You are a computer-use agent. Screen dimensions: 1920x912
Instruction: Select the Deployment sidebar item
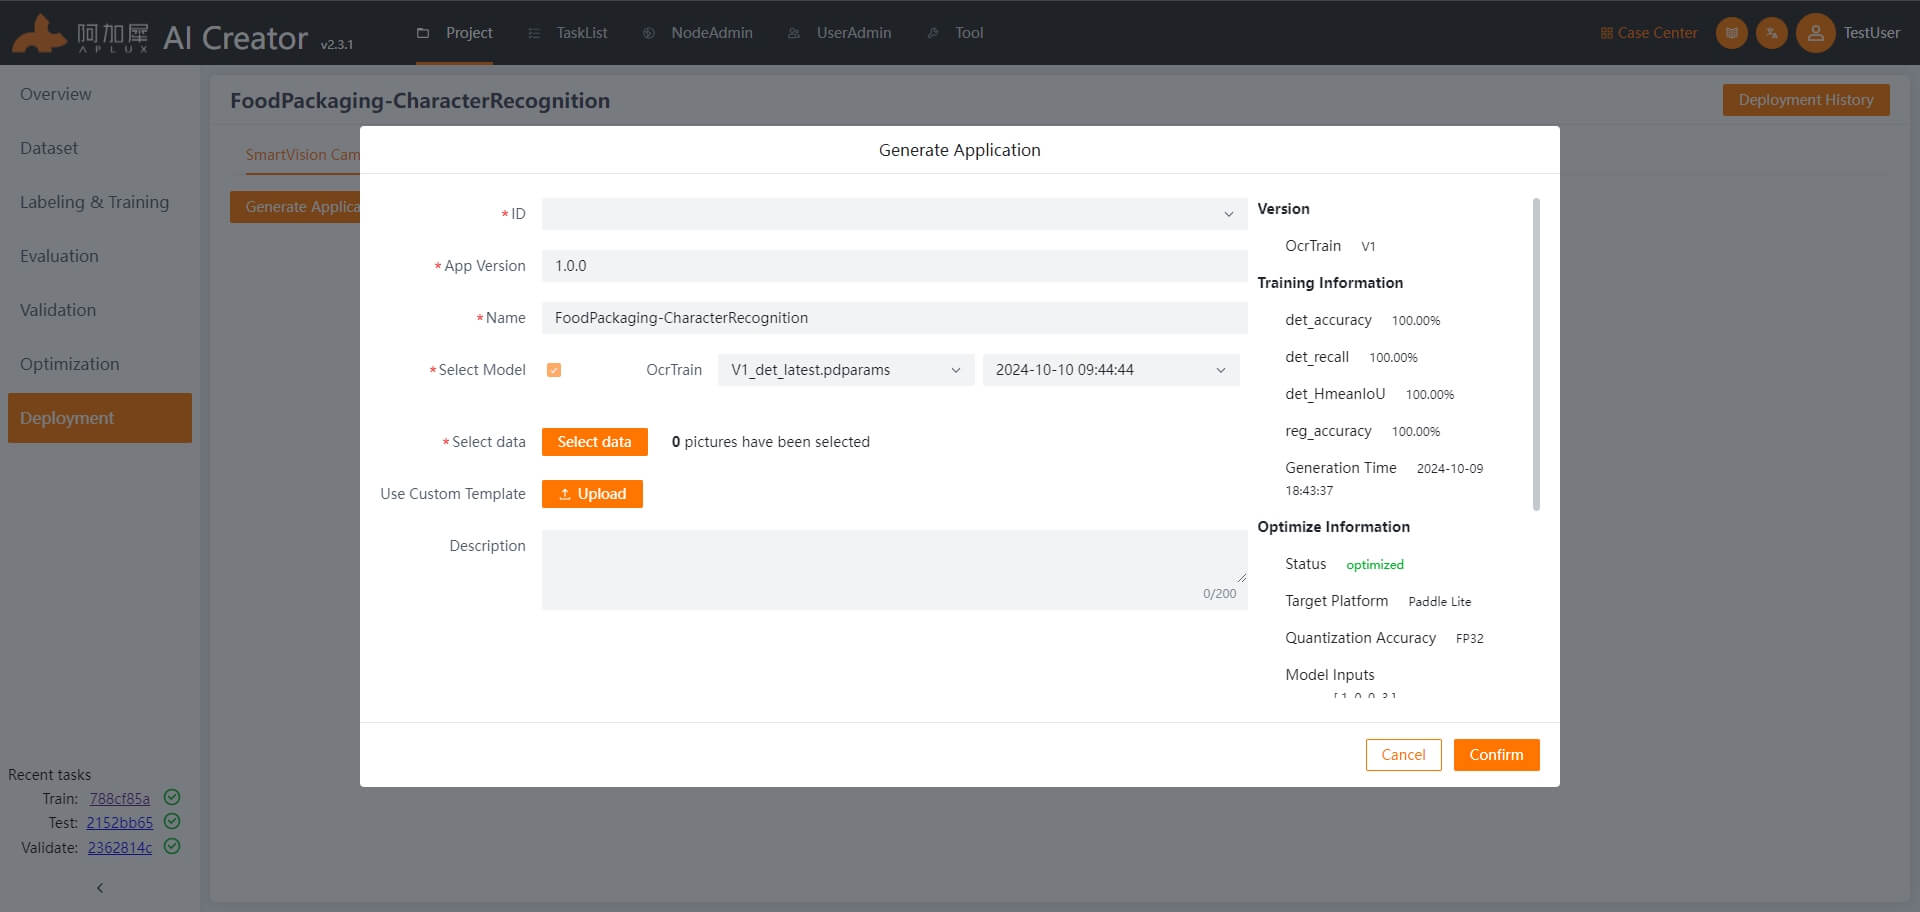(x=100, y=418)
